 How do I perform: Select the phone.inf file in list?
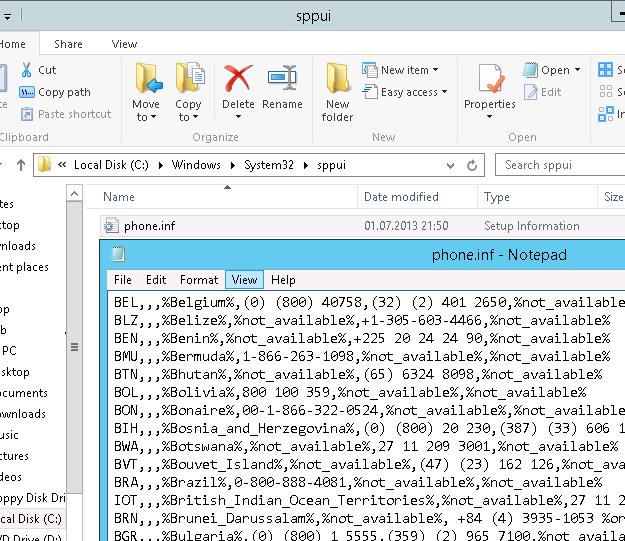pyautogui.click(x=149, y=226)
